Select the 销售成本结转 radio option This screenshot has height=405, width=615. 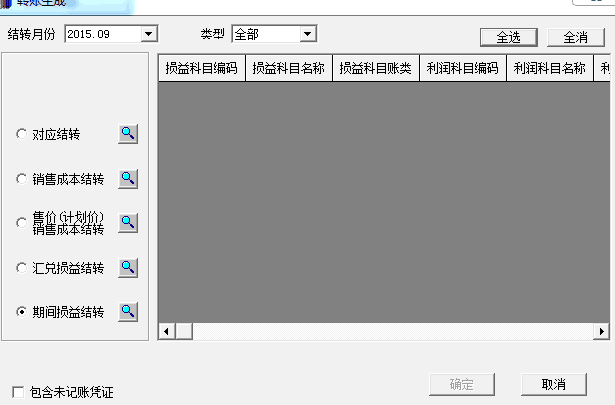pos(21,179)
